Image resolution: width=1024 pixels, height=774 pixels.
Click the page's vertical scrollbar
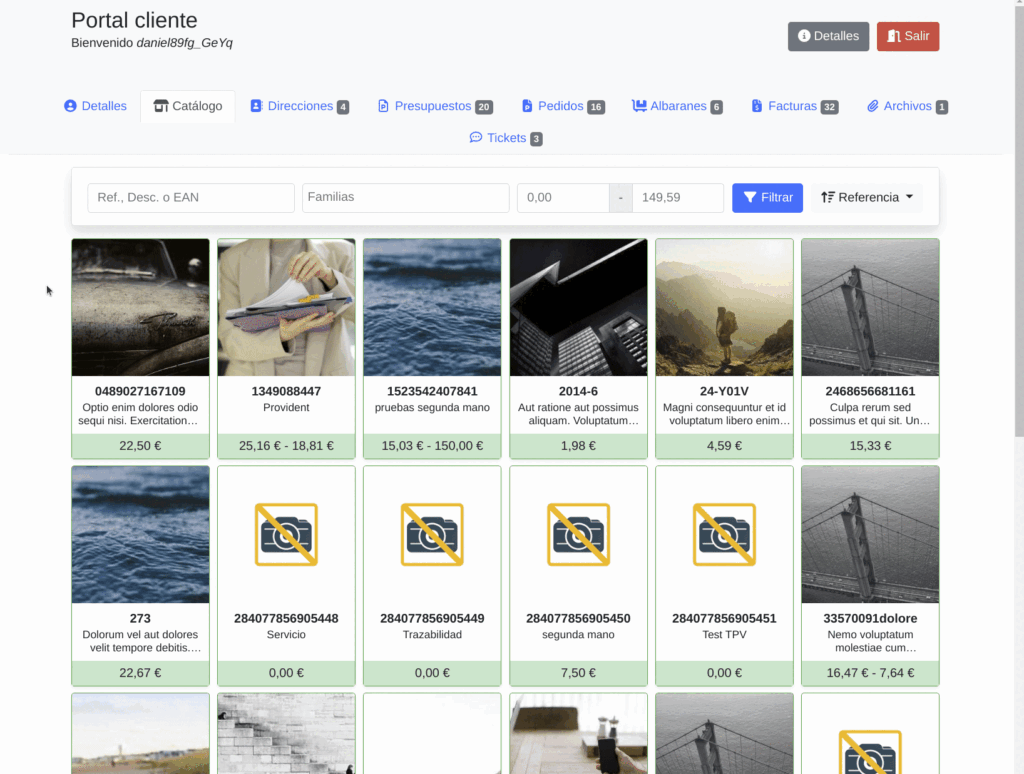pos(1018,220)
